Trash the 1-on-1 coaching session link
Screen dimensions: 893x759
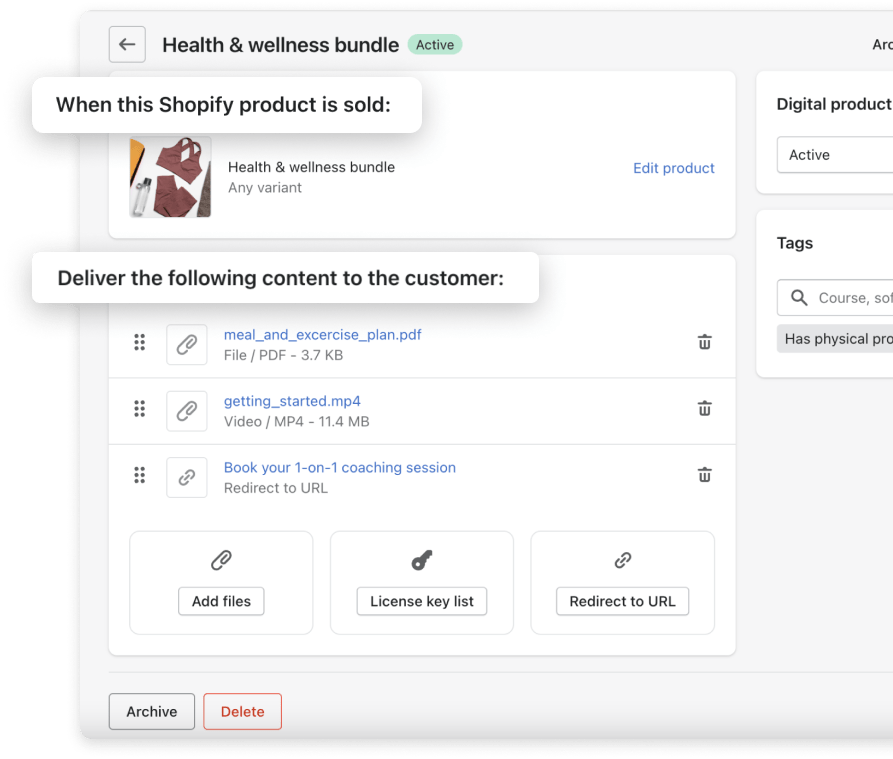click(x=704, y=475)
